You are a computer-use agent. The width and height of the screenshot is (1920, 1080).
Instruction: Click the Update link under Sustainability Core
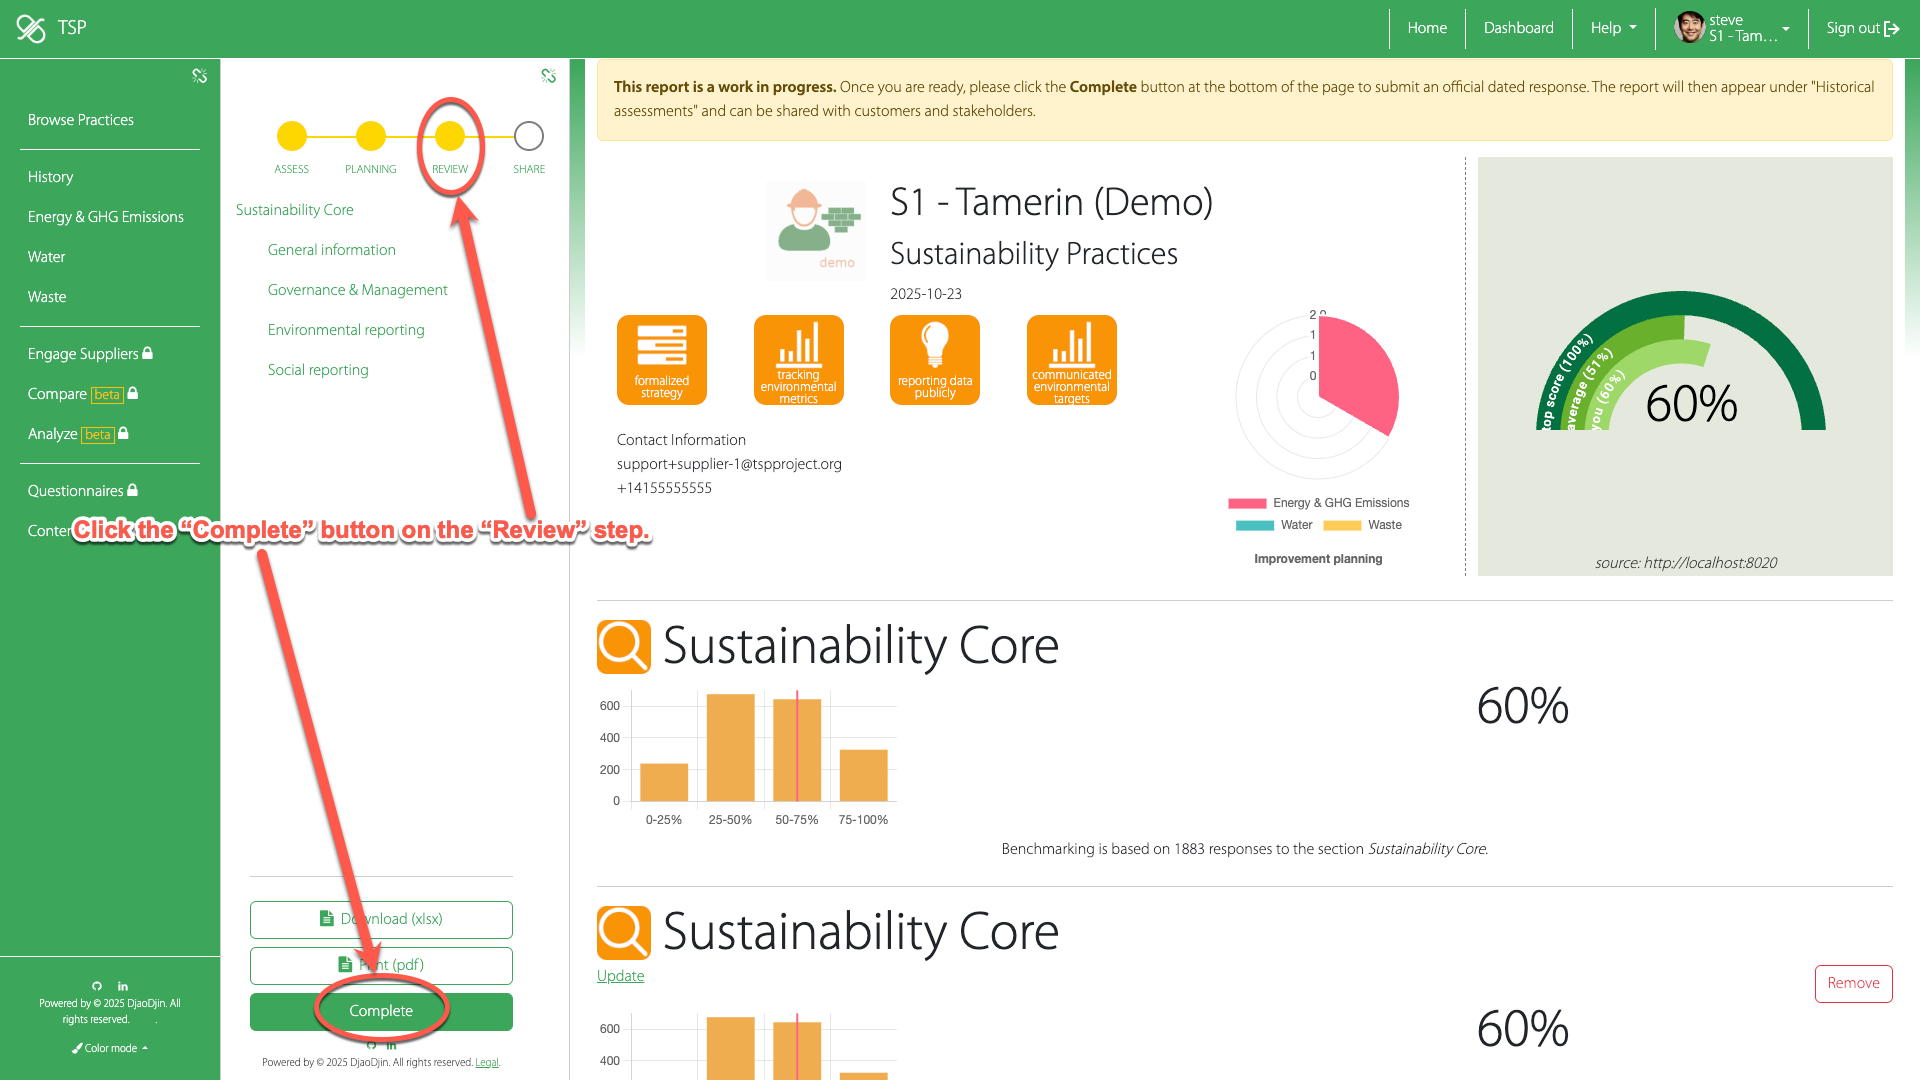620,976
